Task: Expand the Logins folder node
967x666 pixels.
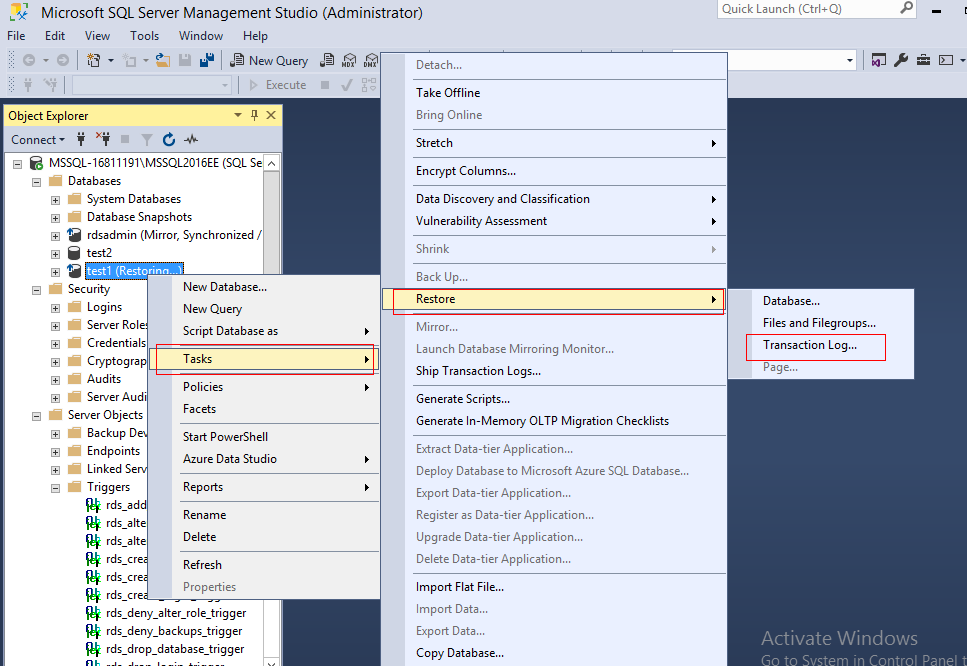Action: tap(56, 308)
